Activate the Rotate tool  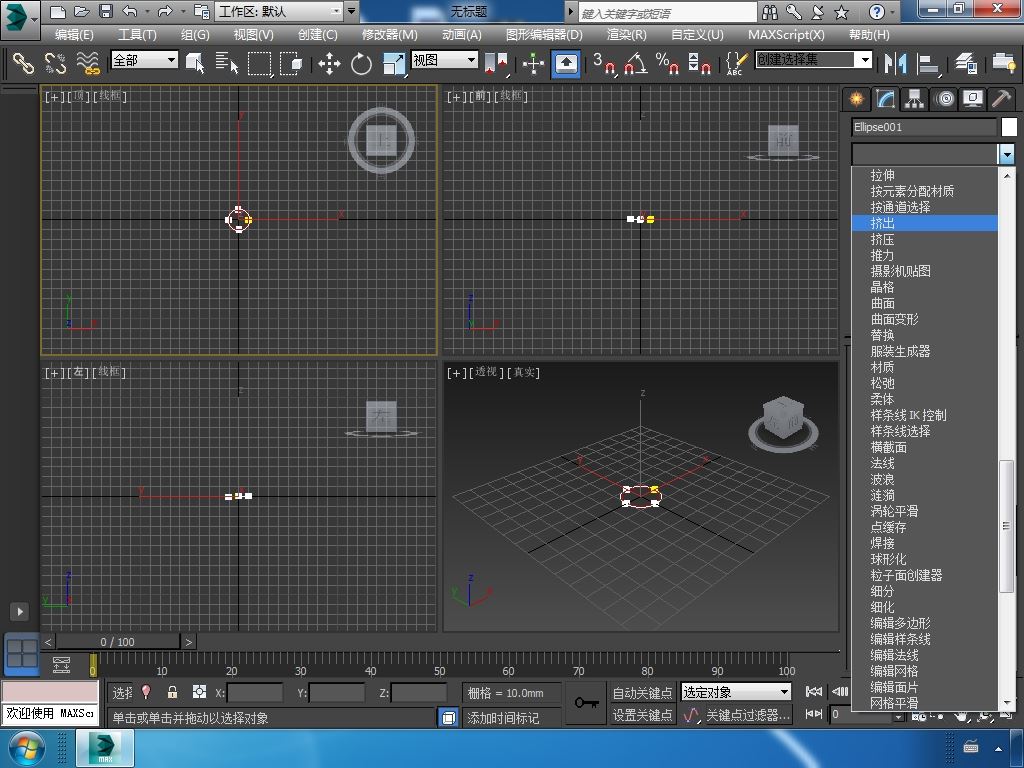click(x=361, y=64)
